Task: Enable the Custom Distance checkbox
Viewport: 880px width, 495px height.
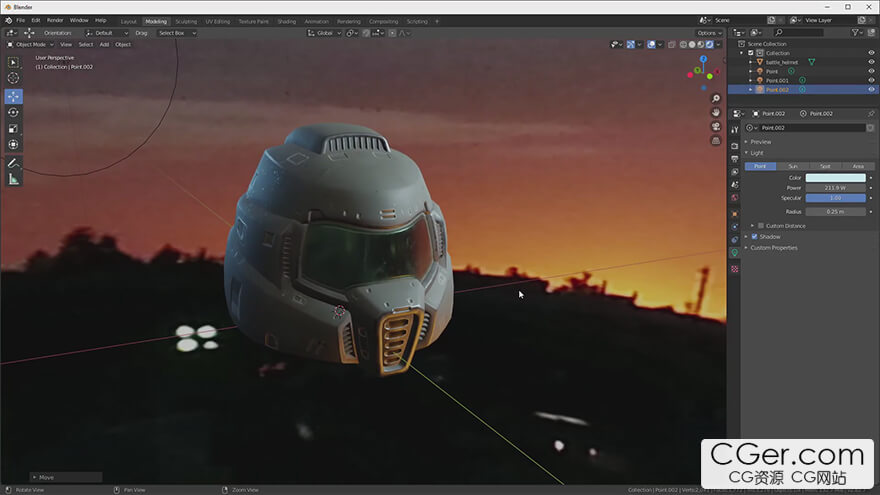Action: (x=761, y=226)
